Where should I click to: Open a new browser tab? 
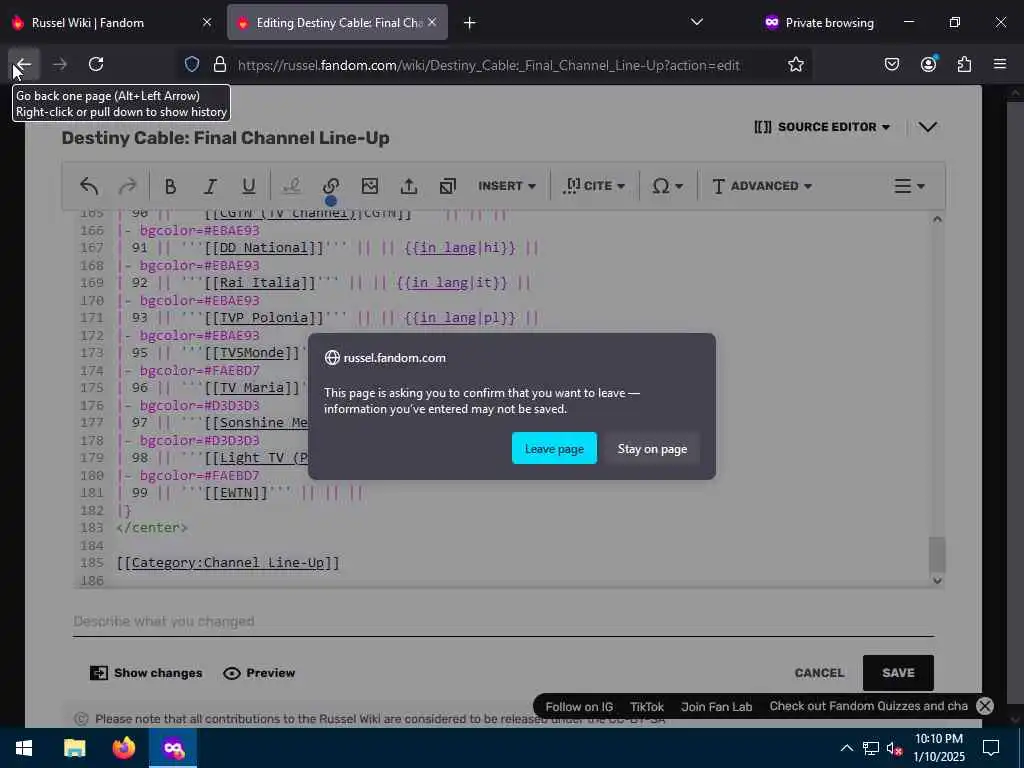[470, 23]
